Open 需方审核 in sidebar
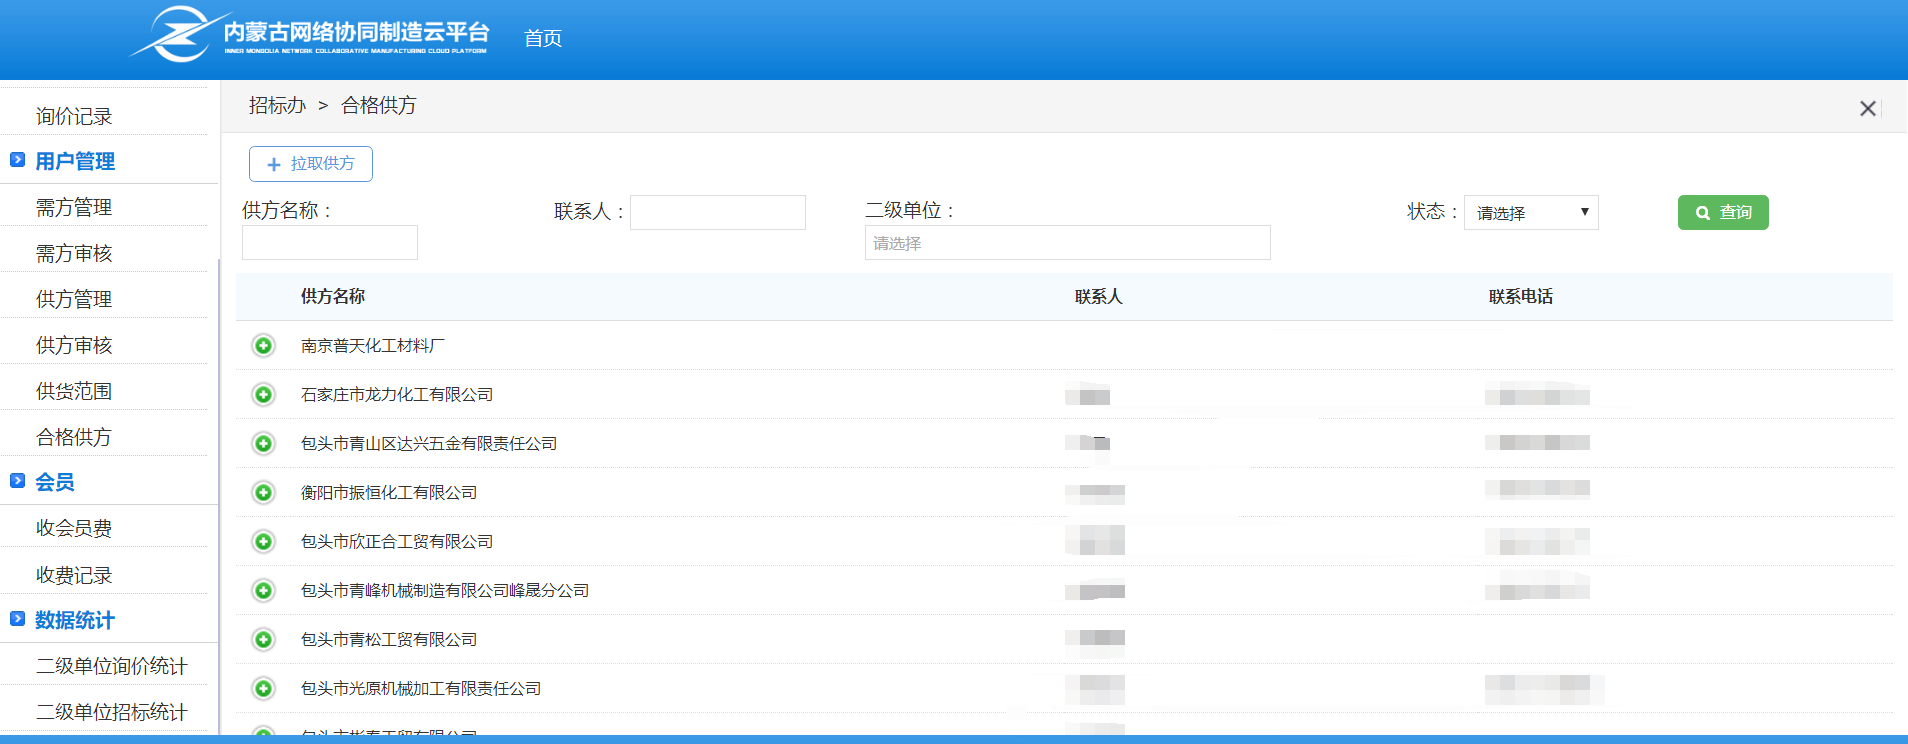 74,253
